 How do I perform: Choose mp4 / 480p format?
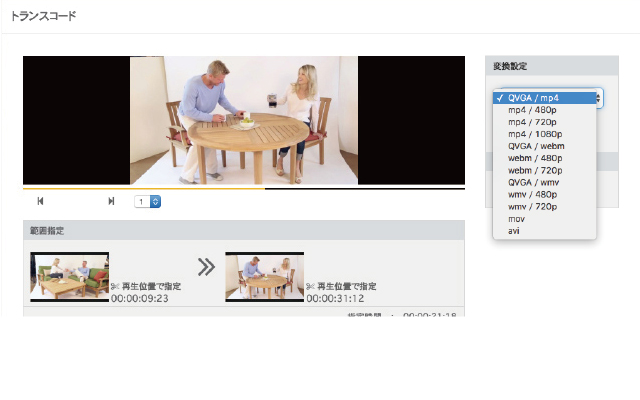pos(544,110)
